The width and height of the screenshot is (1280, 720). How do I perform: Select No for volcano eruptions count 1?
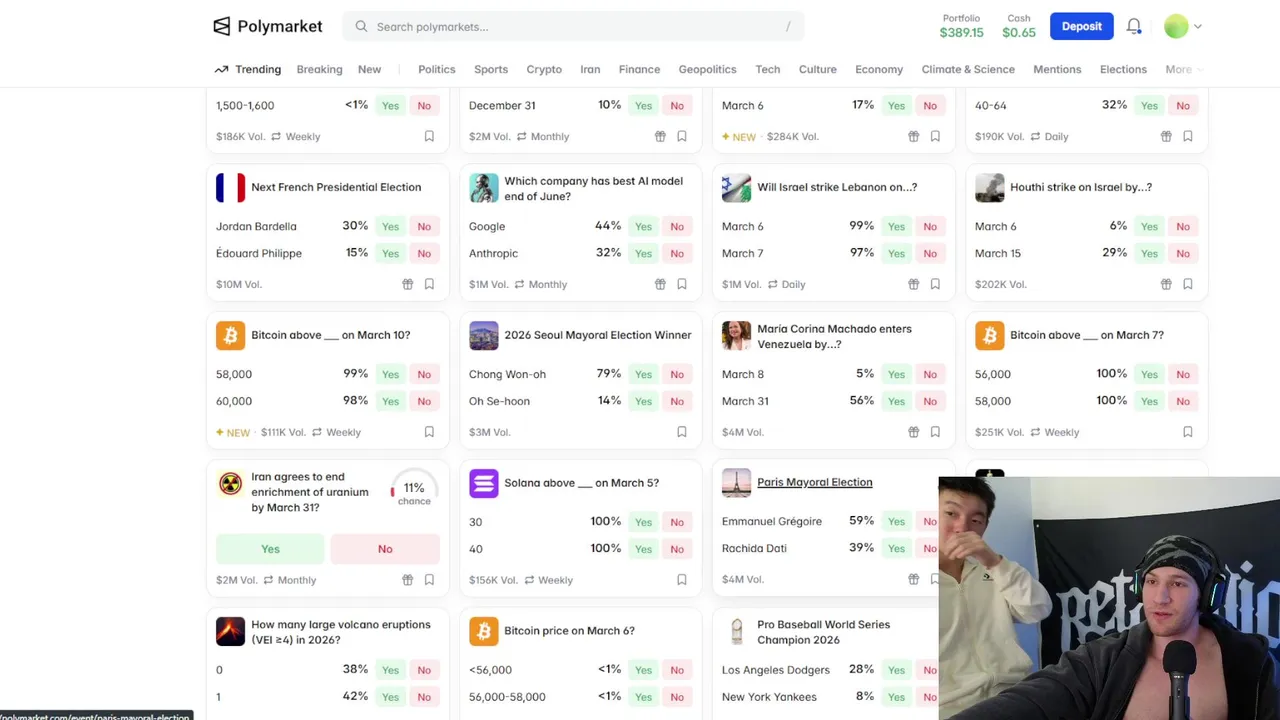tap(424, 697)
